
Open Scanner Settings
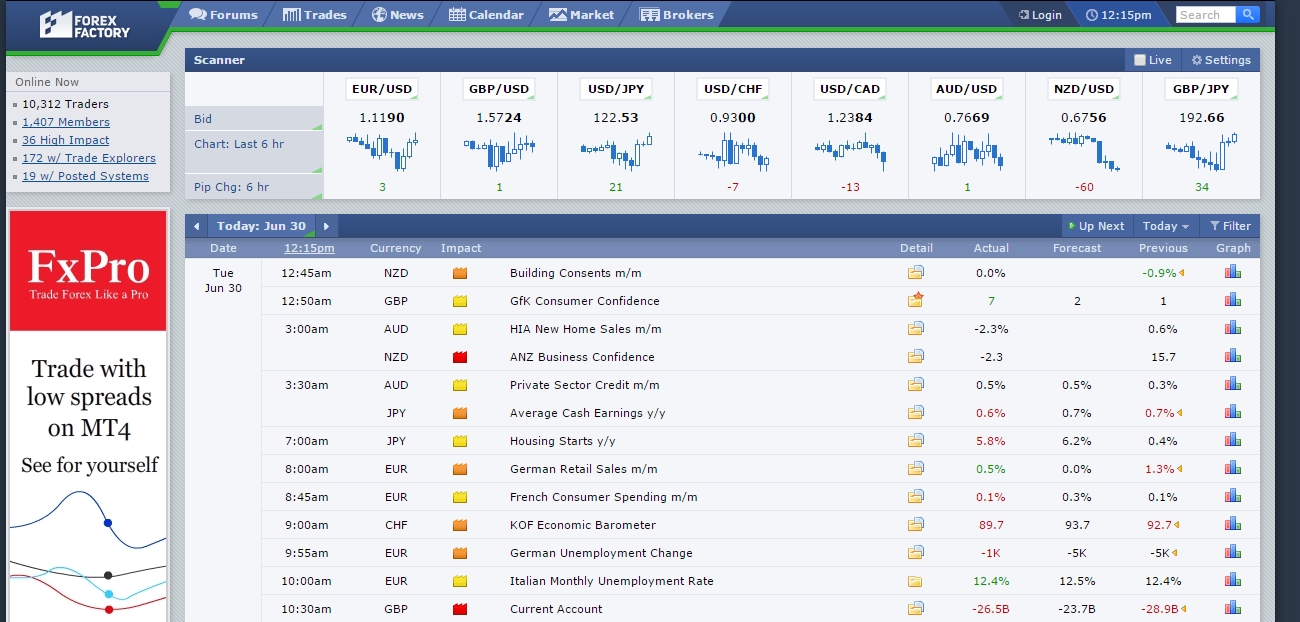click(x=1221, y=60)
